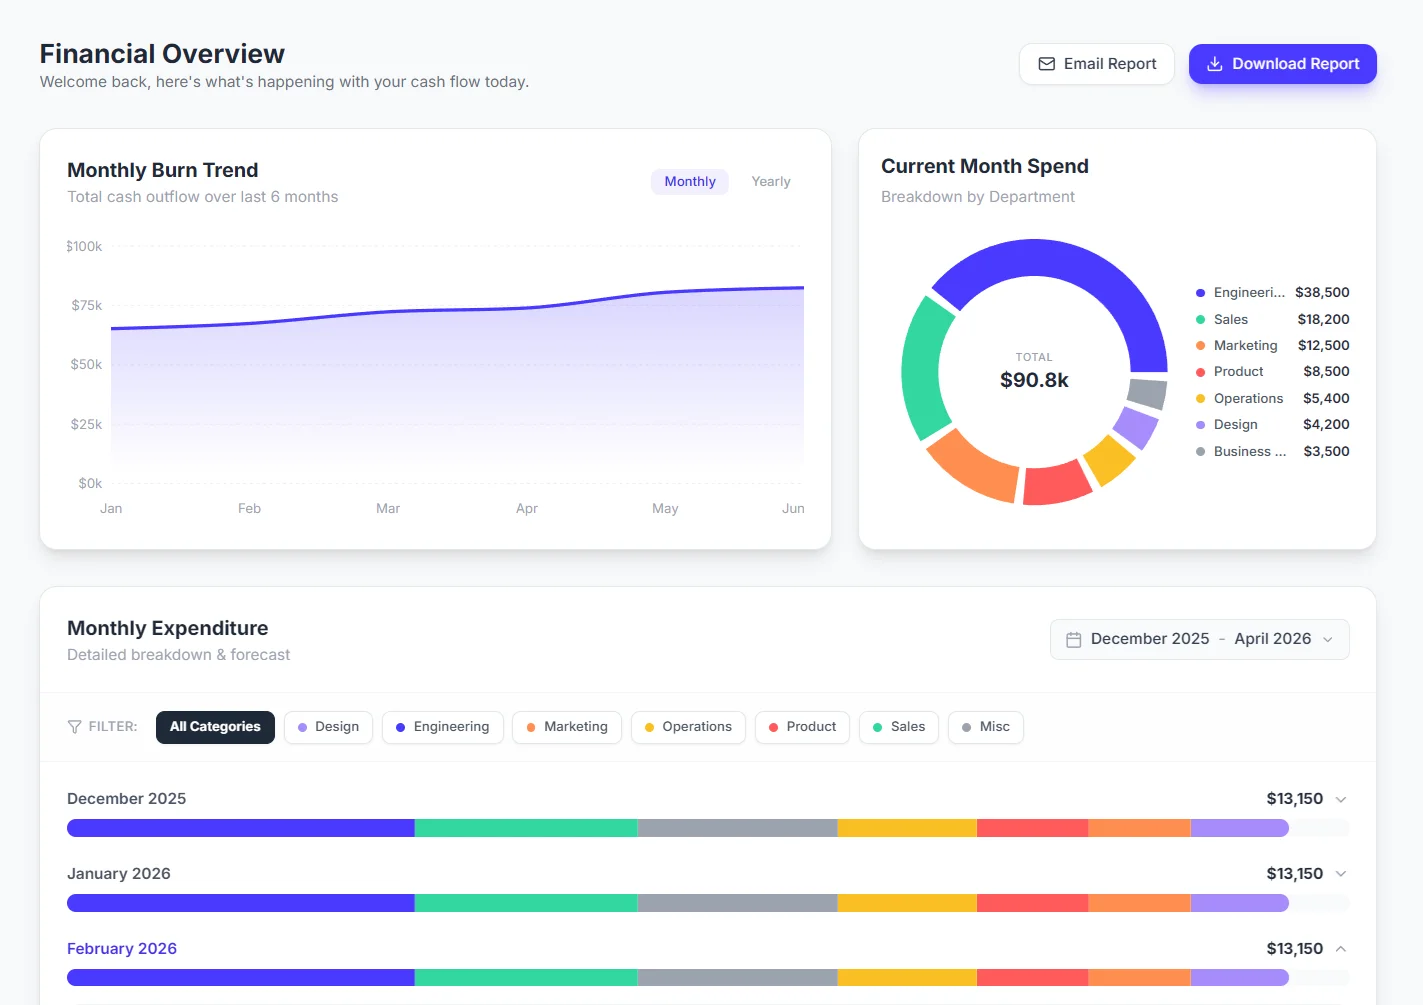Viewport: 1423px width, 1005px height.
Task: Click the calendar icon in the date range selector
Action: coord(1075,638)
